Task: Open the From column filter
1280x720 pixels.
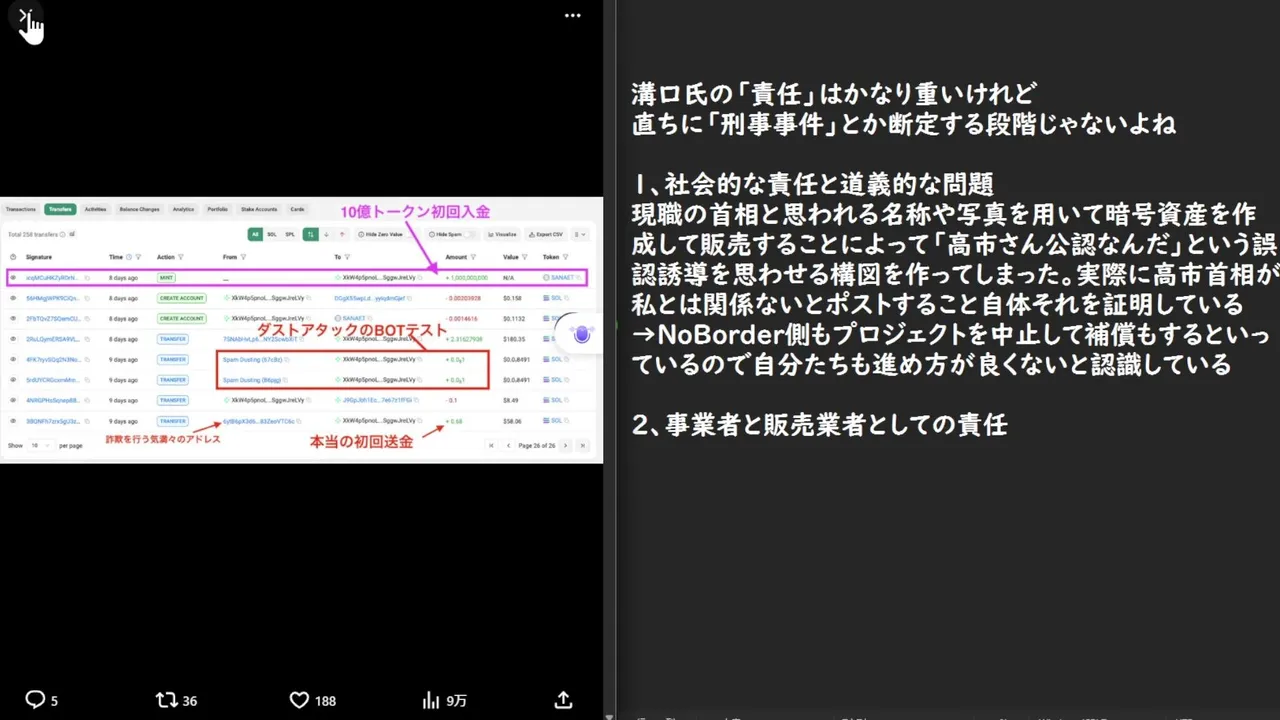Action: pos(243,257)
